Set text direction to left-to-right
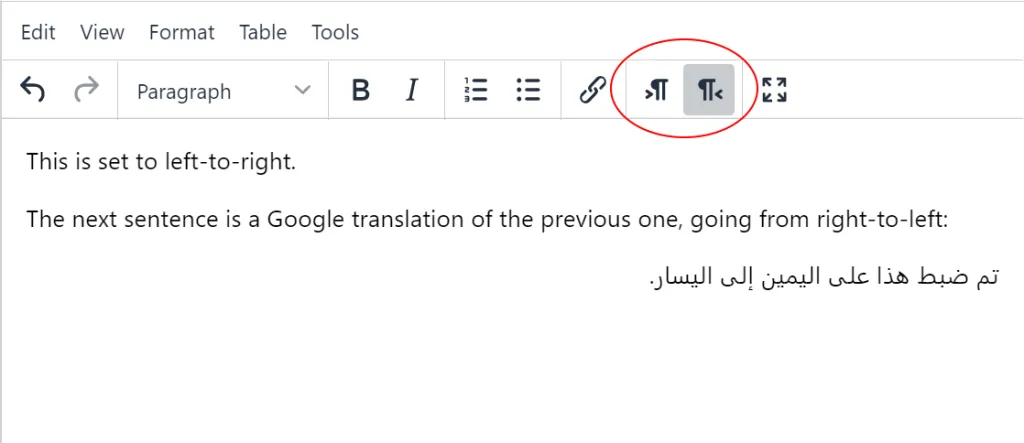 point(656,92)
